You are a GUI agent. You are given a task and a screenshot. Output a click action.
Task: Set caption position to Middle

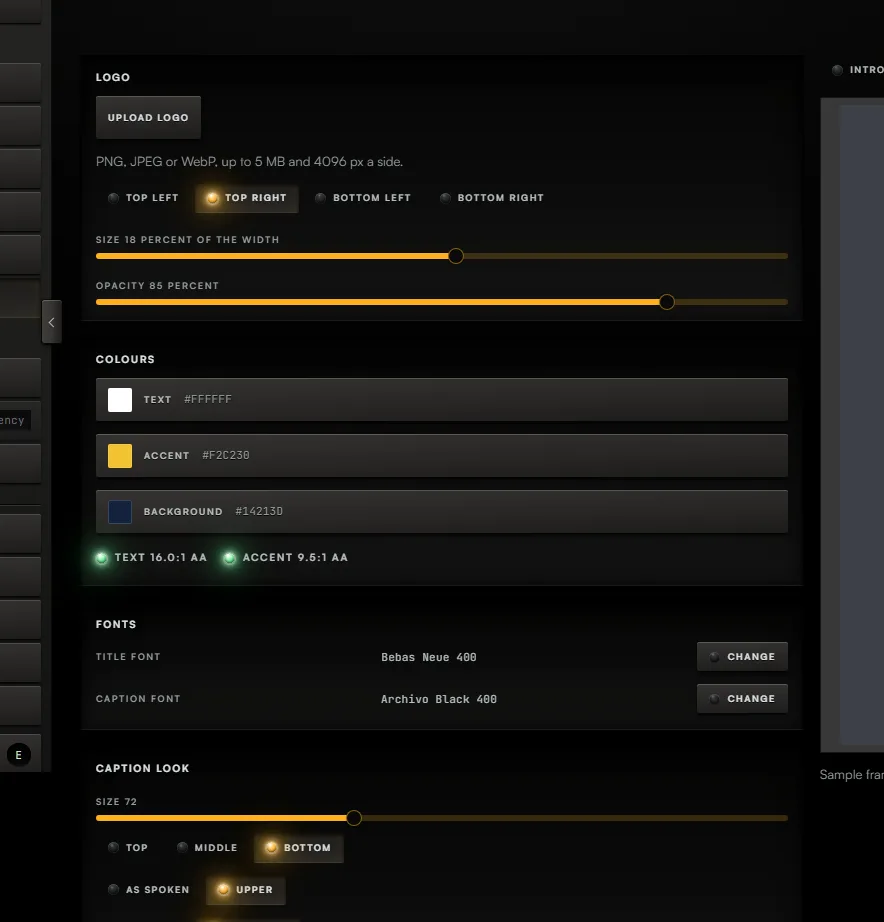pos(207,848)
